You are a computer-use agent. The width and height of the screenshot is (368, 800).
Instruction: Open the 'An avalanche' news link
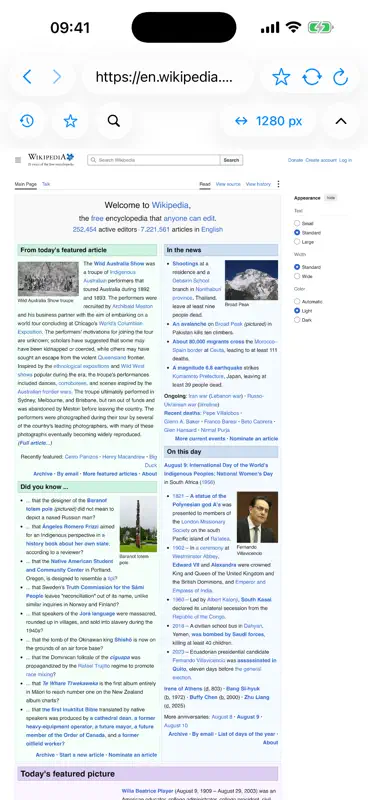click(x=189, y=324)
